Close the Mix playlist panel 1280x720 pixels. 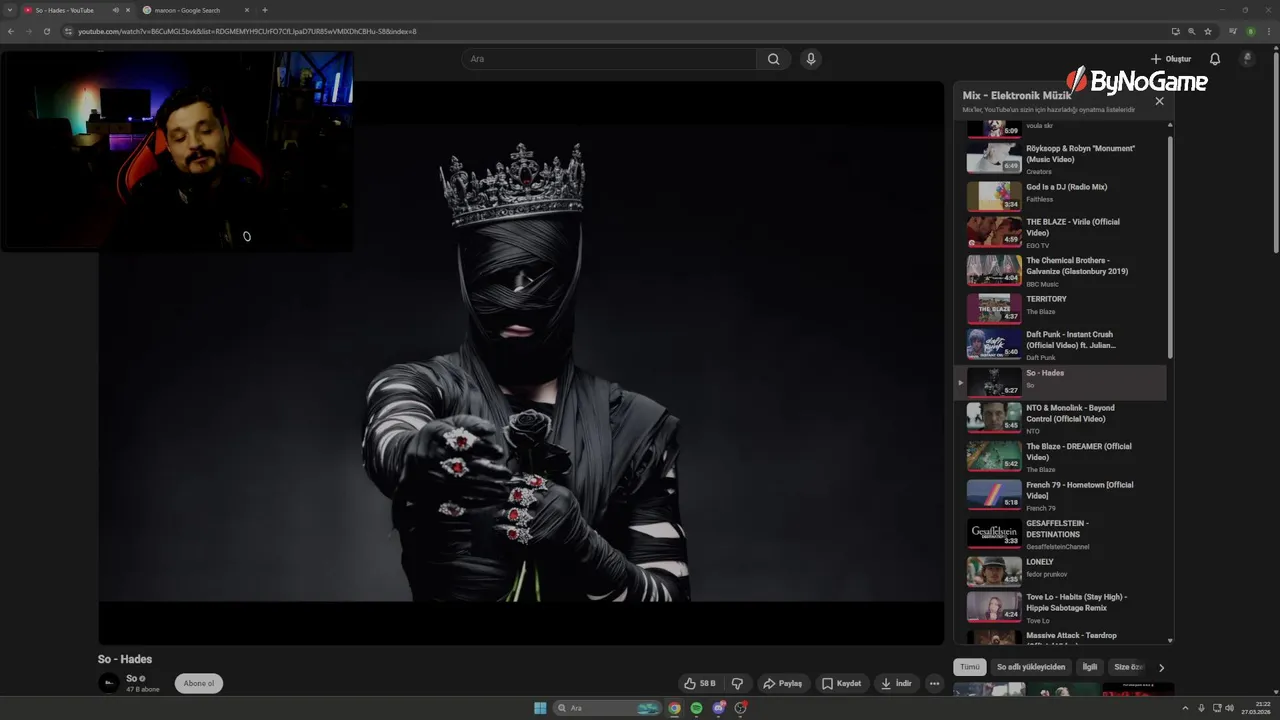(1160, 101)
